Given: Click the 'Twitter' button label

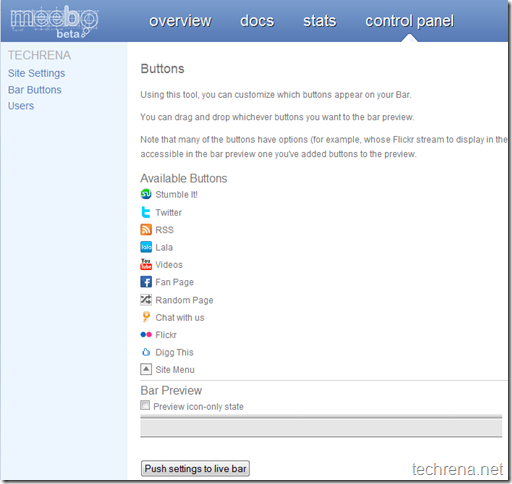Looking at the screenshot, I should tap(168, 212).
